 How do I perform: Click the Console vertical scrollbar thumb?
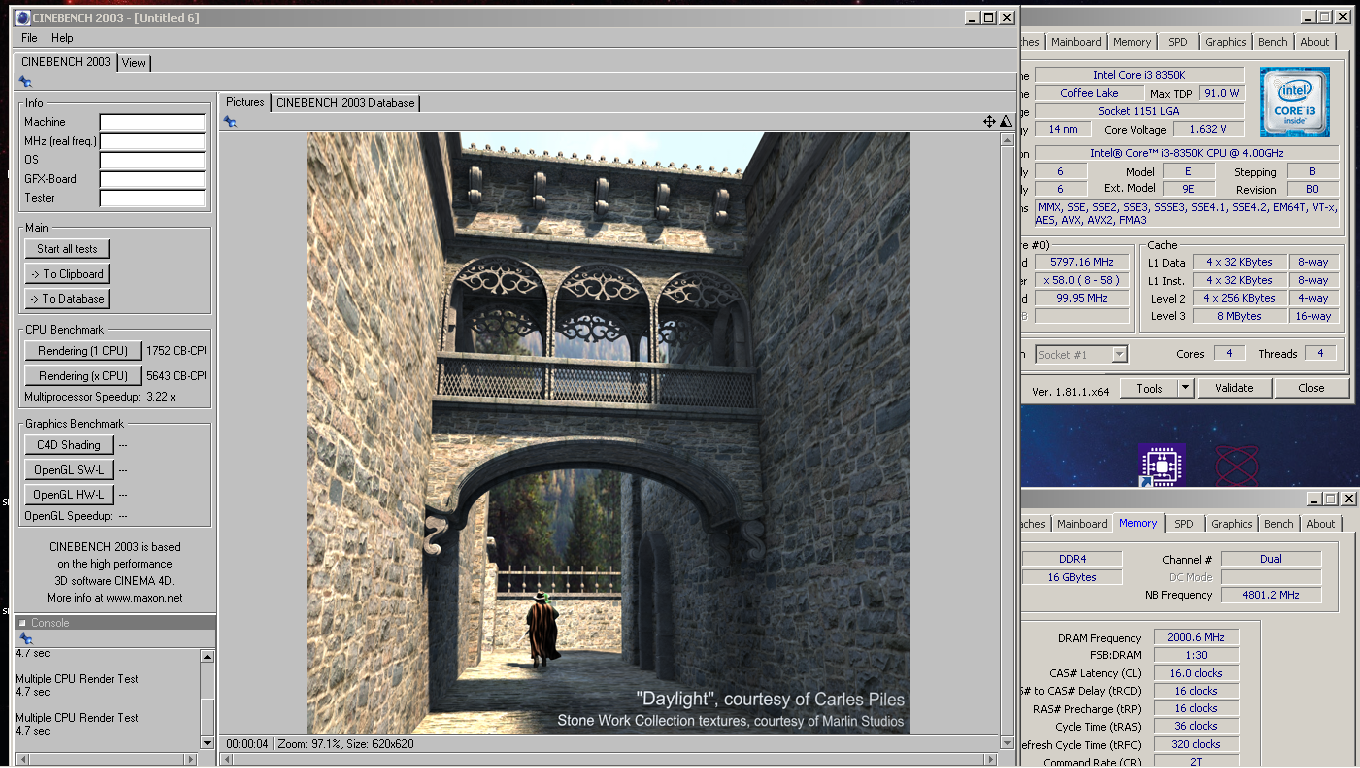tap(207, 716)
